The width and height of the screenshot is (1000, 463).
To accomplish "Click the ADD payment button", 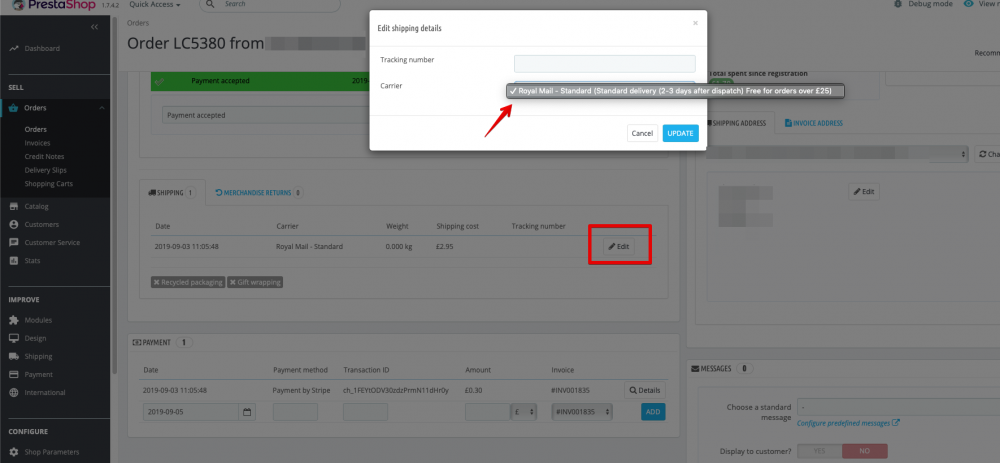I will coord(653,412).
